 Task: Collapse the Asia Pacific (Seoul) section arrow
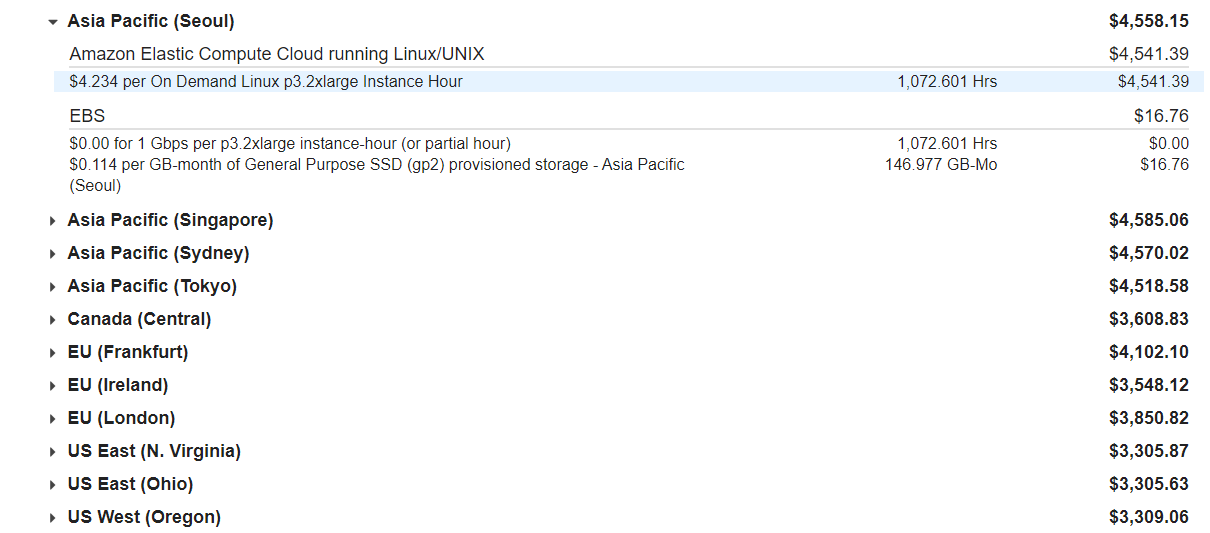point(53,22)
